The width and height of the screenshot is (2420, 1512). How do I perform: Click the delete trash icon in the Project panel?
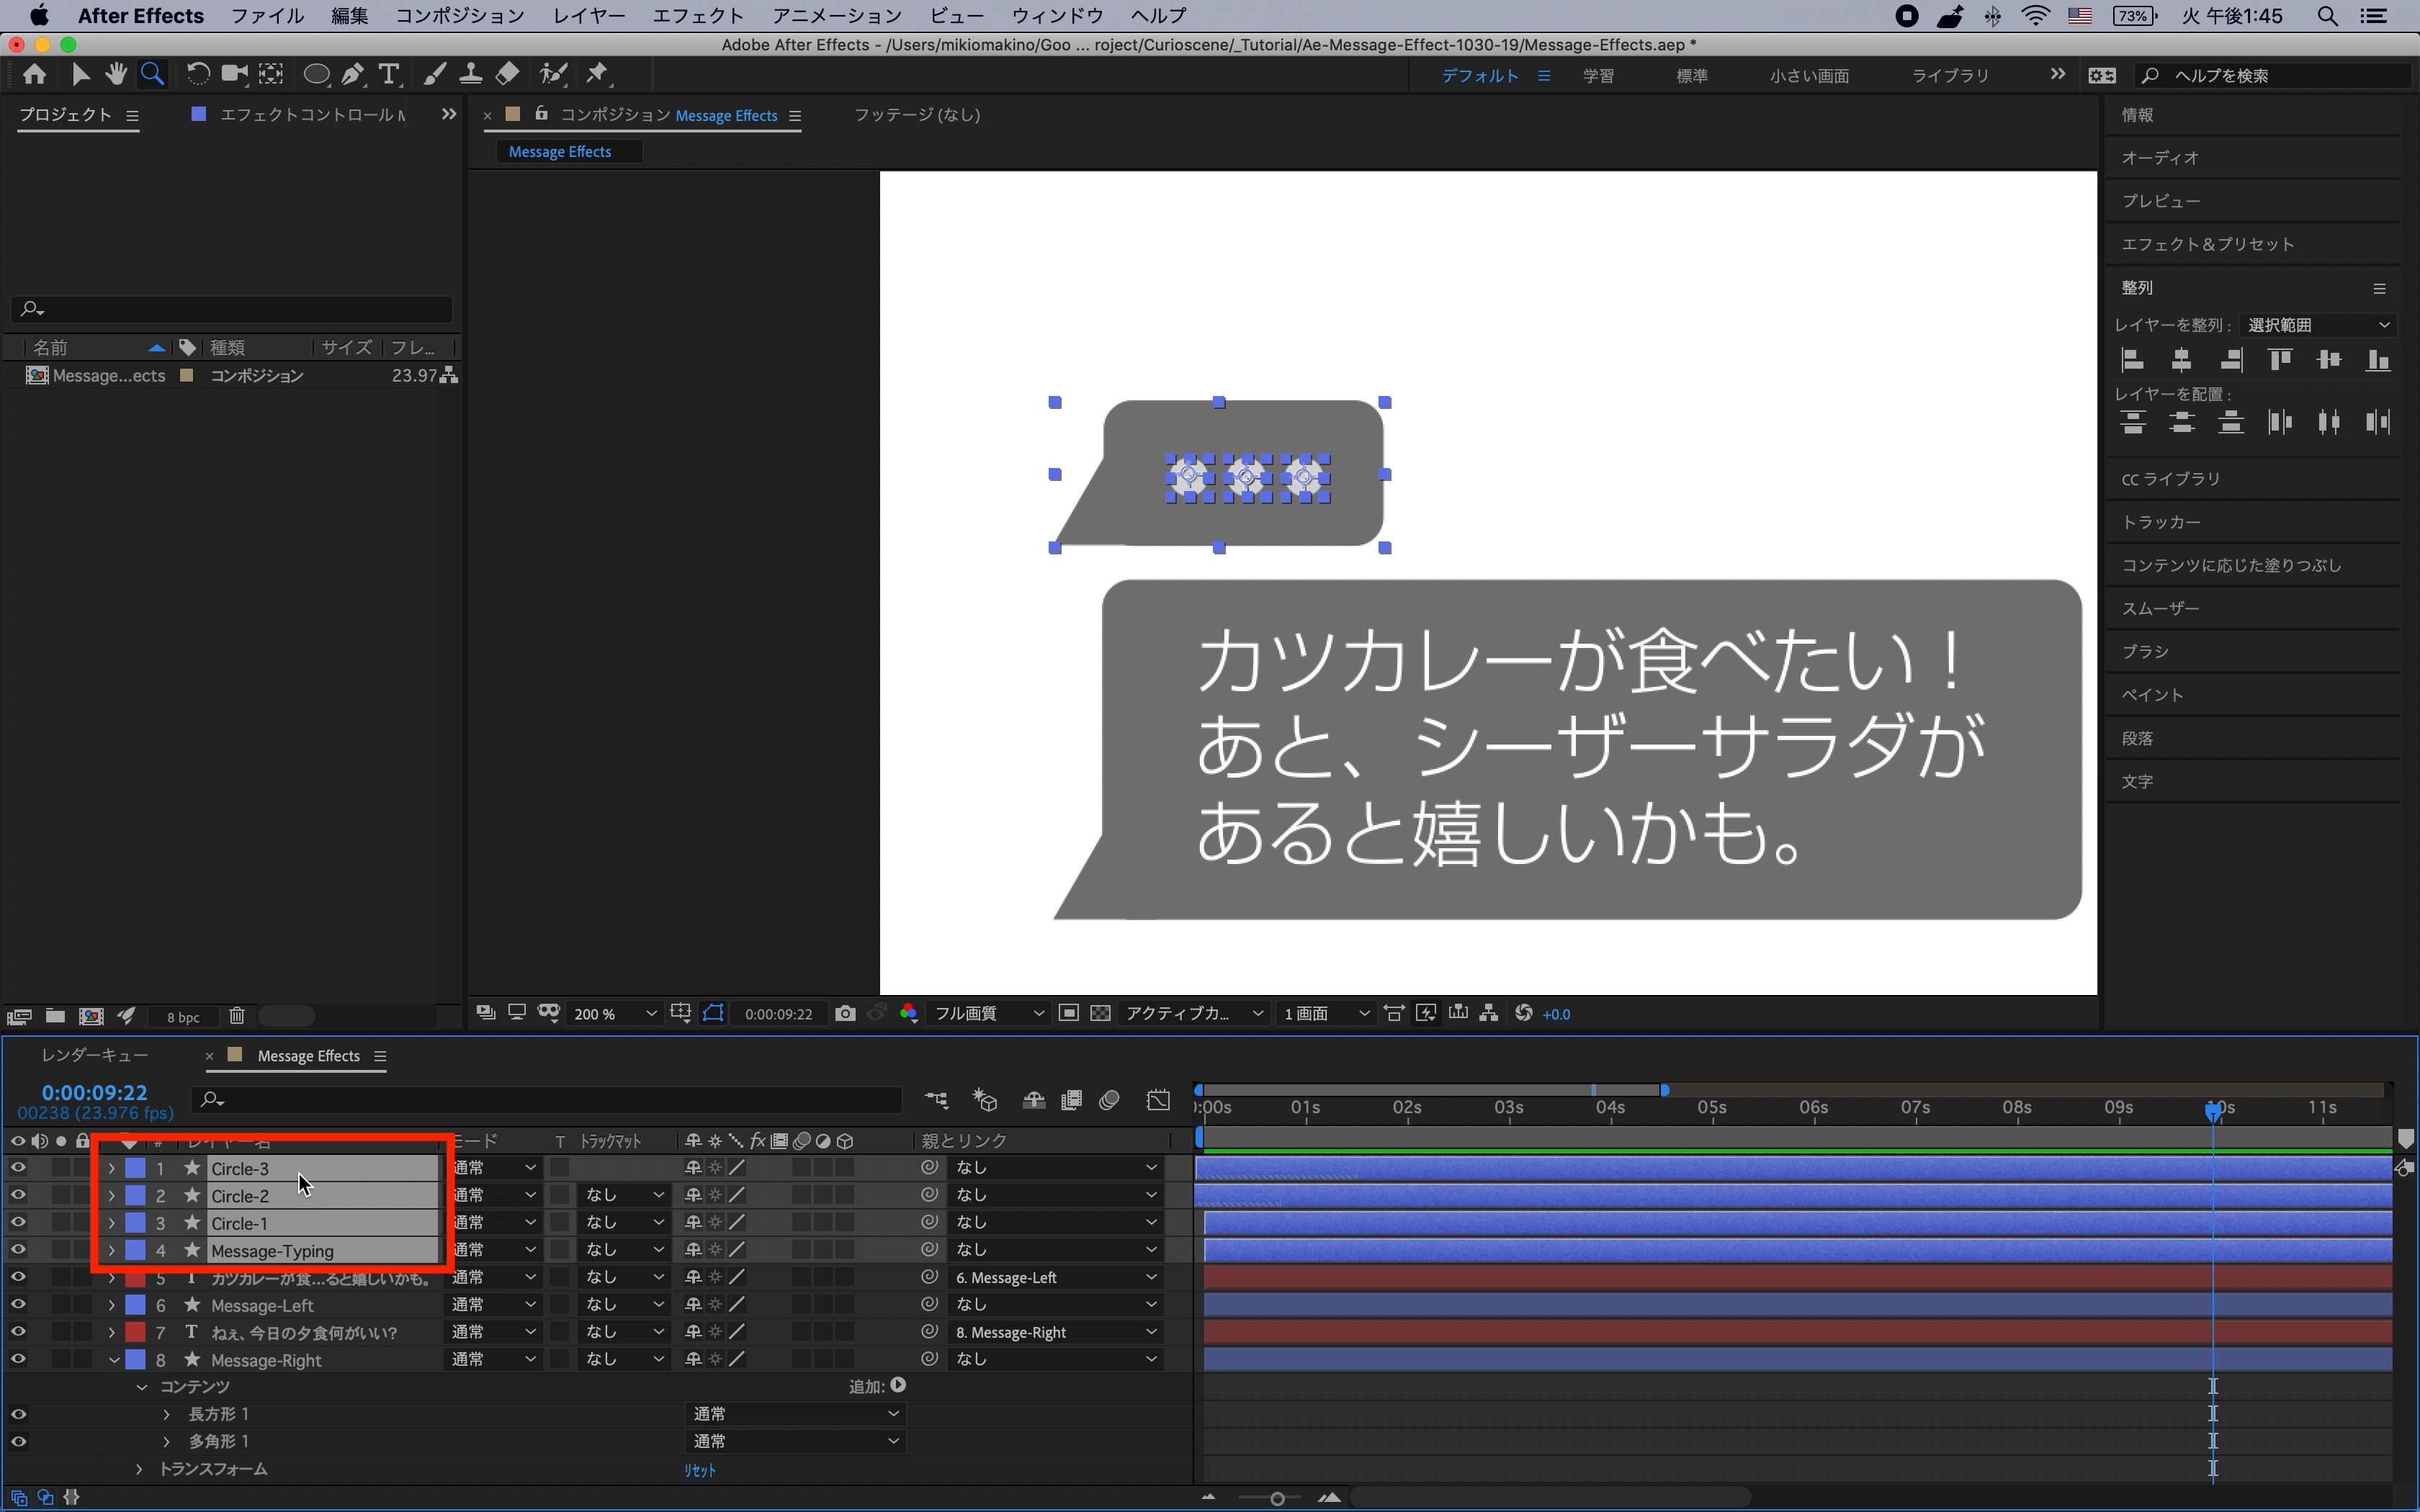[x=236, y=1016]
